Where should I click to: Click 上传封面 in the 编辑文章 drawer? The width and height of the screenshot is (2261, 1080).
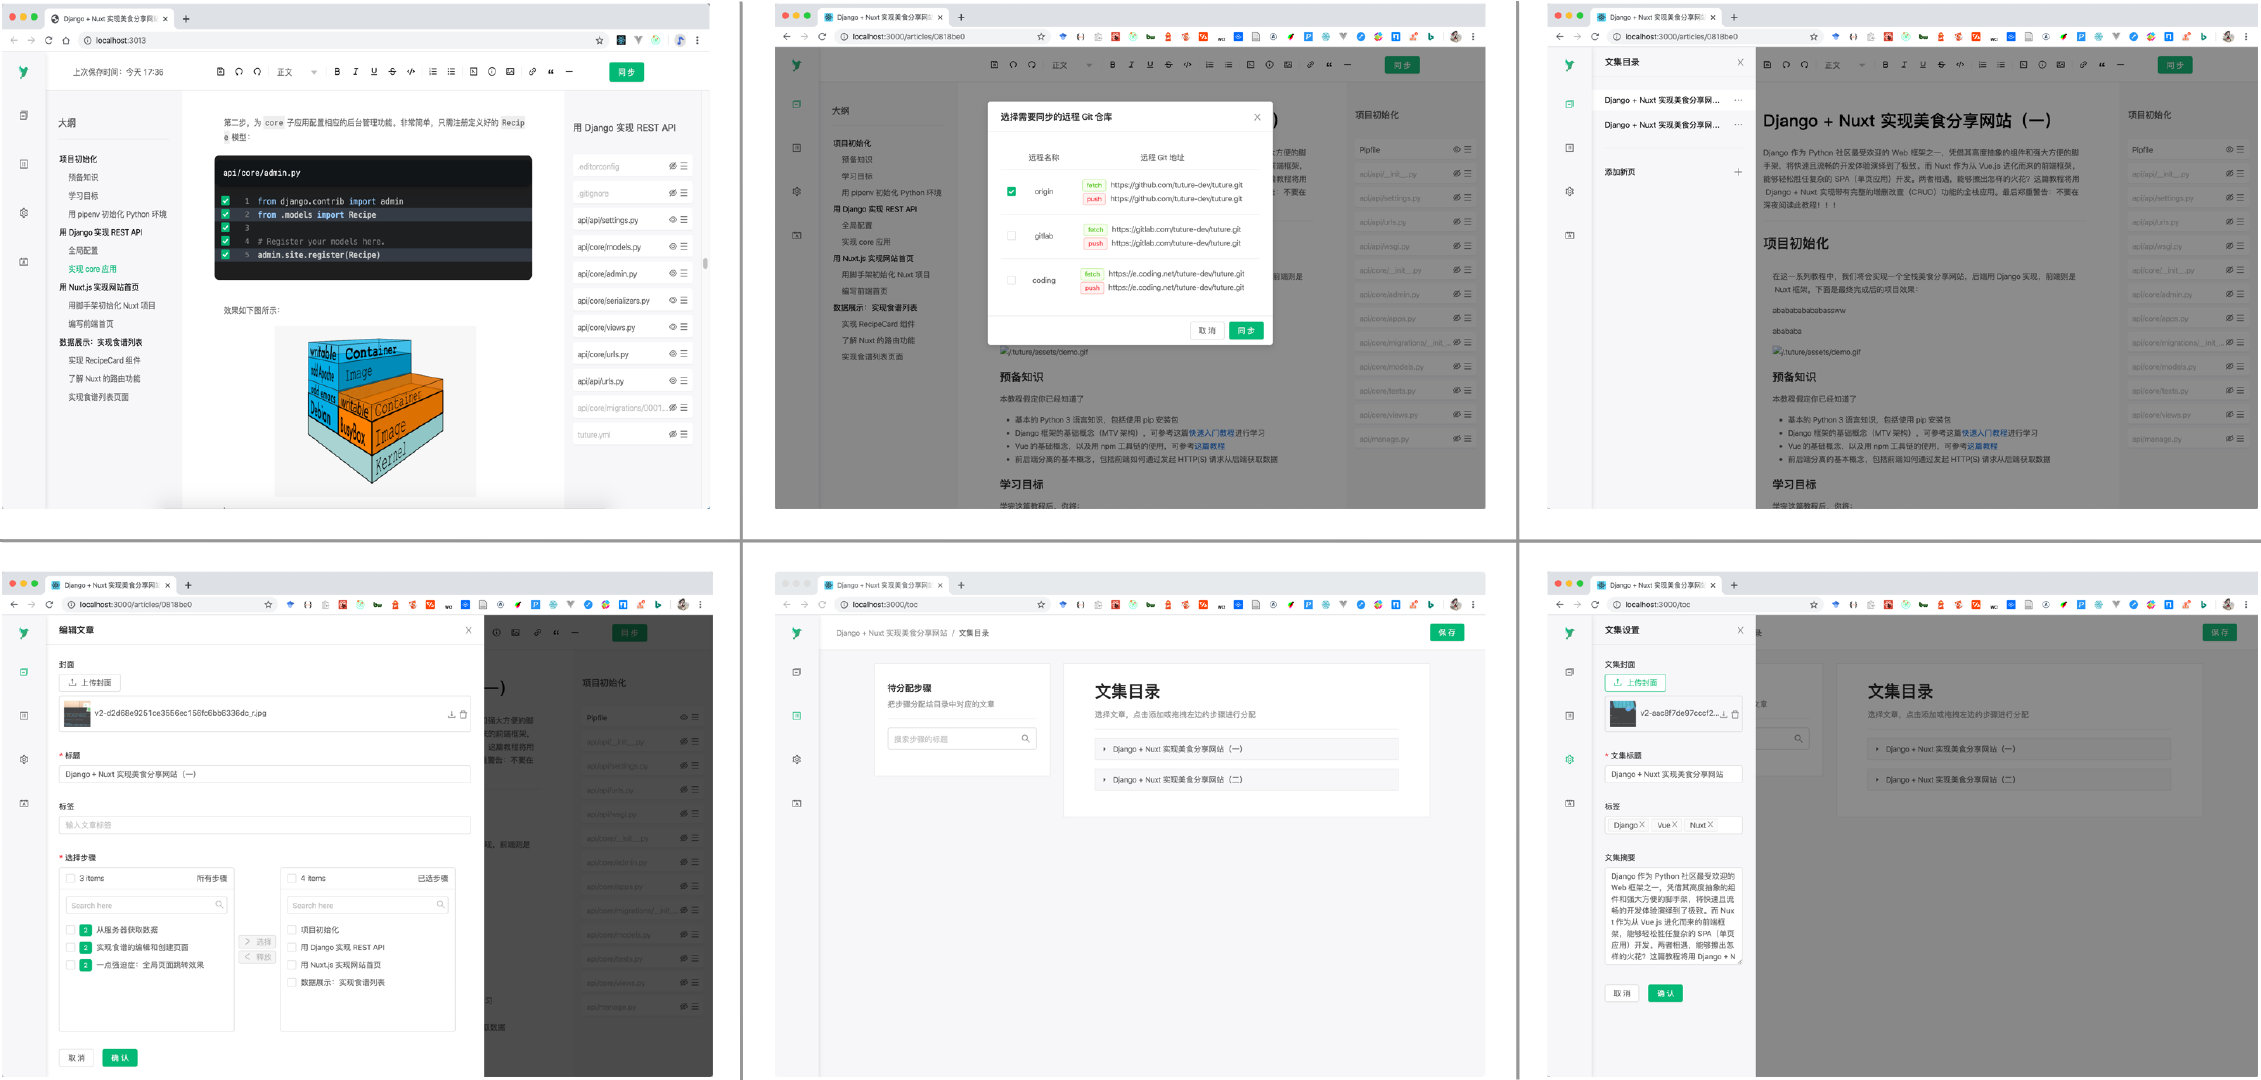coord(90,683)
